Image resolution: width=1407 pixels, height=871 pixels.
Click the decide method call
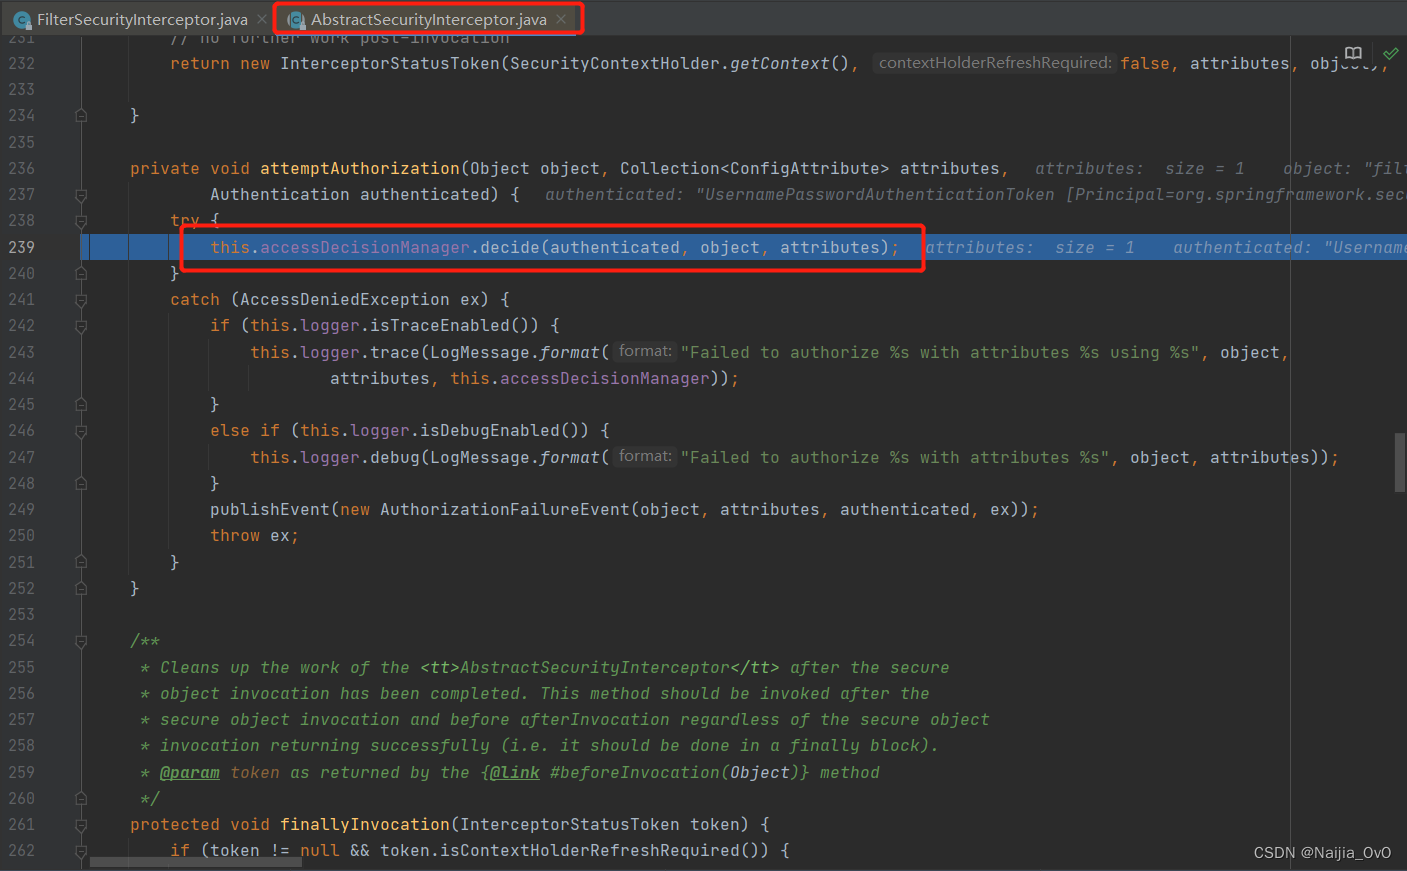(x=510, y=247)
